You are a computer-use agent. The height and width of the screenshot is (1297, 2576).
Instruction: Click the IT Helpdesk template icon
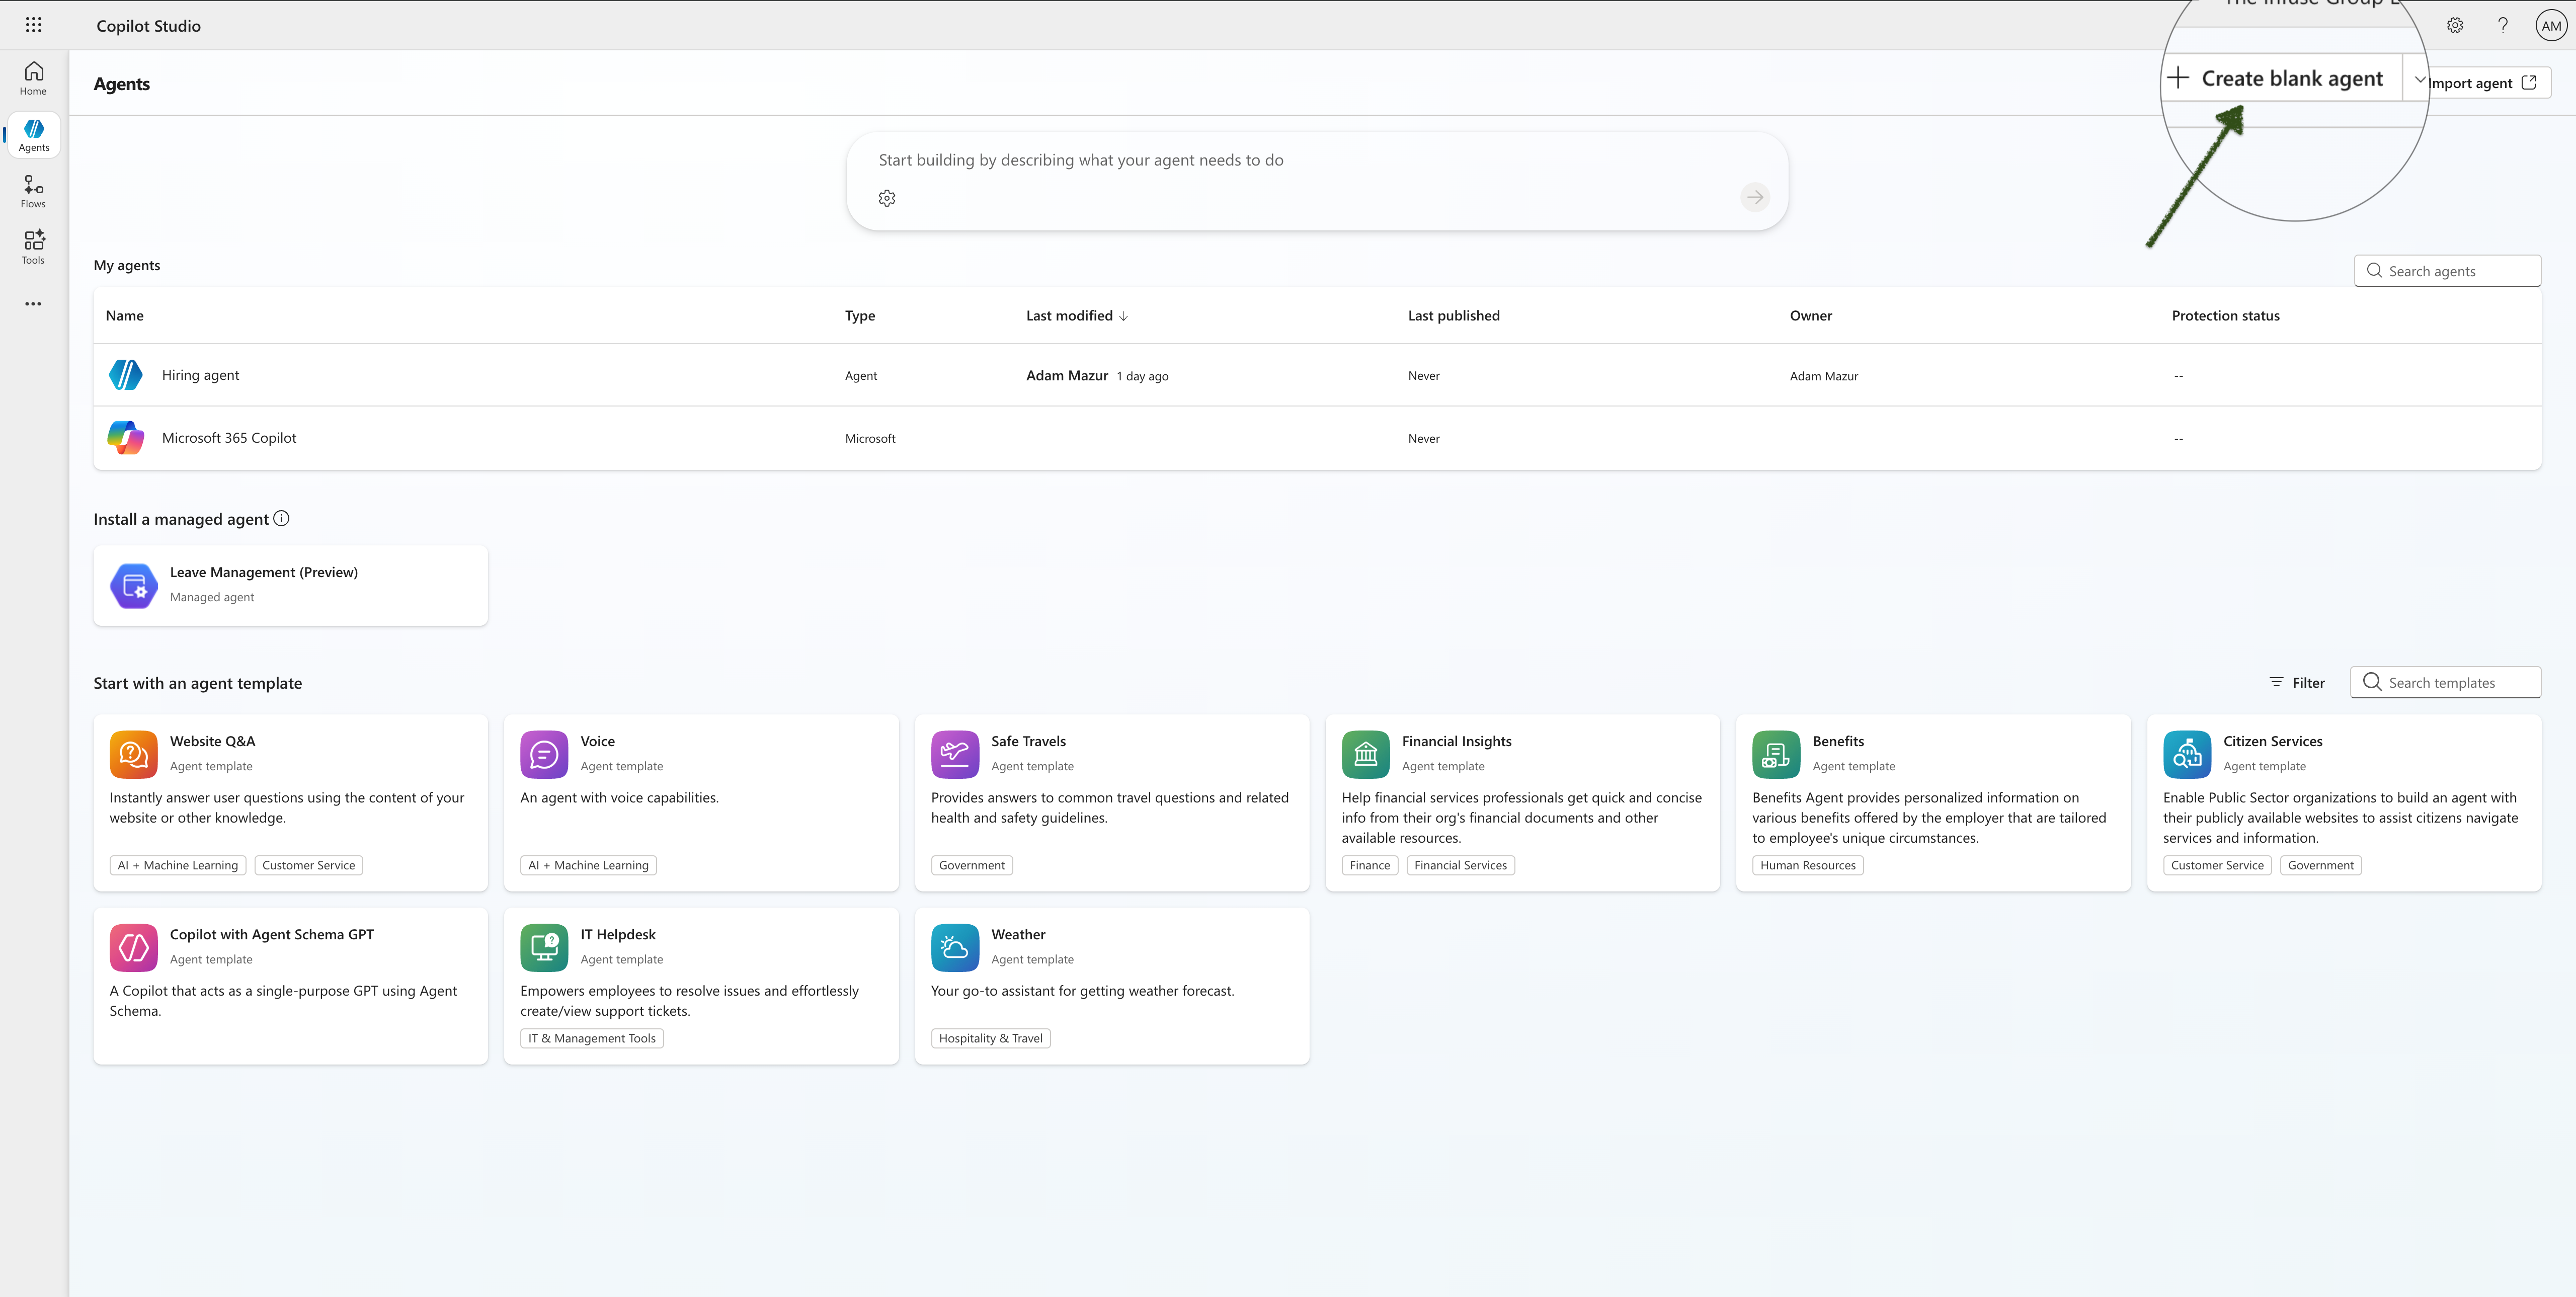coord(544,947)
